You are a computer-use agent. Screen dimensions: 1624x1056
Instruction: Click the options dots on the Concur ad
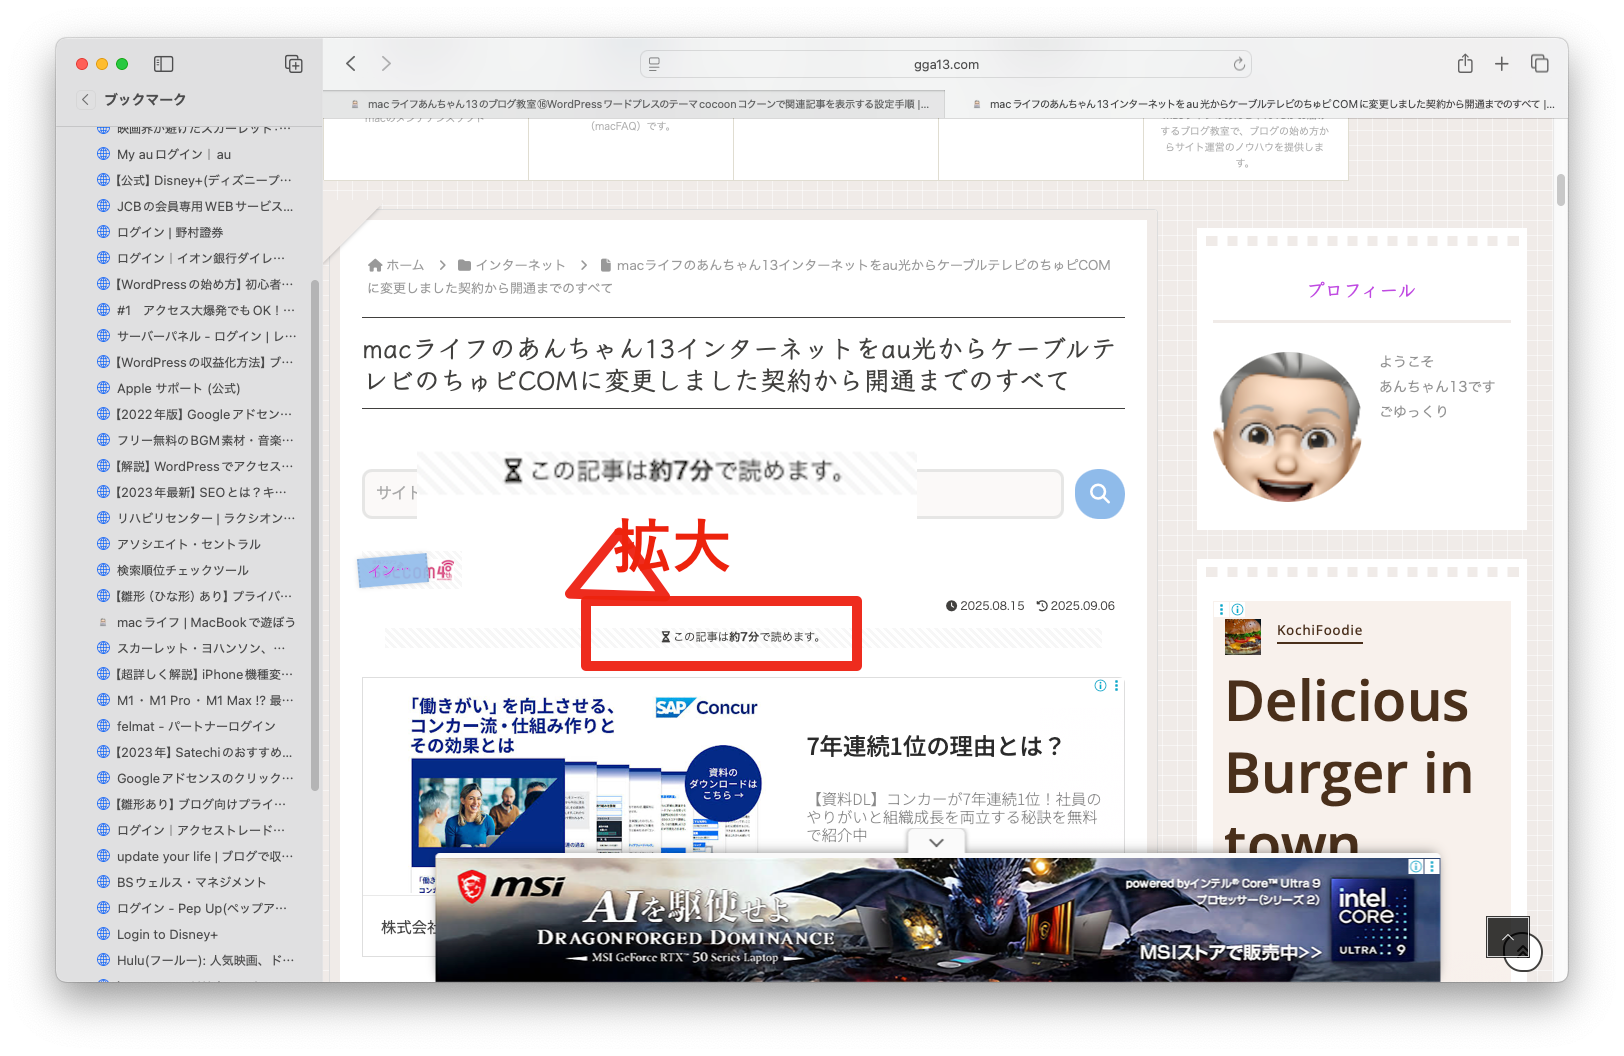1116,685
